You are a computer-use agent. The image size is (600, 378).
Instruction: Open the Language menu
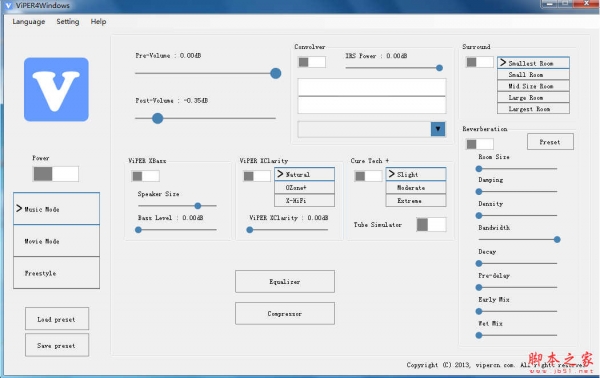pyautogui.click(x=29, y=22)
